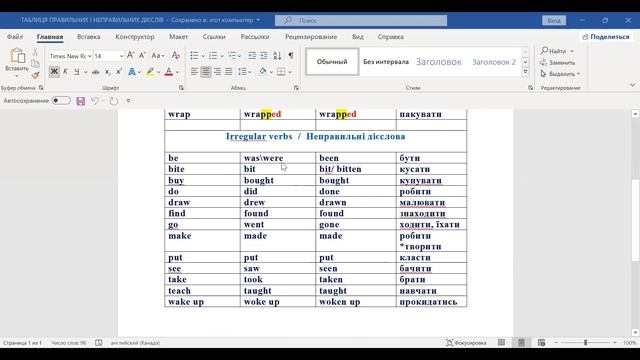Viewport: 640px width, 360px height.
Task: Toggle center alignment button
Action: point(206,72)
